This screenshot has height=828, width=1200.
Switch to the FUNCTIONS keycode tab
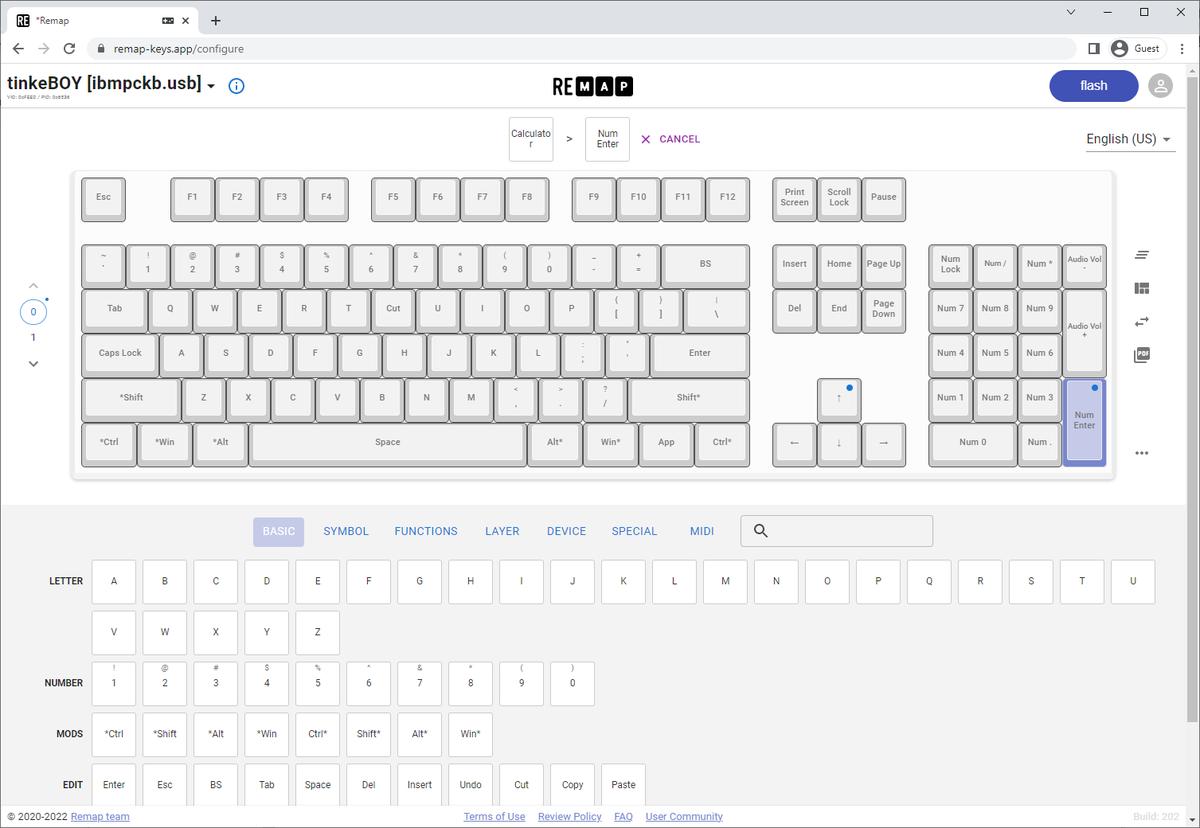click(x=426, y=531)
